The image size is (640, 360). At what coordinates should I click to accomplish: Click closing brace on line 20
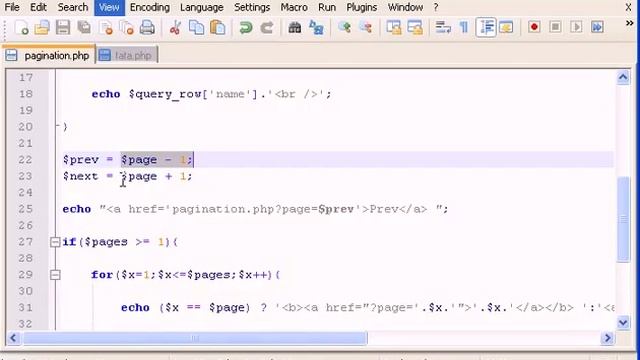[65, 127]
